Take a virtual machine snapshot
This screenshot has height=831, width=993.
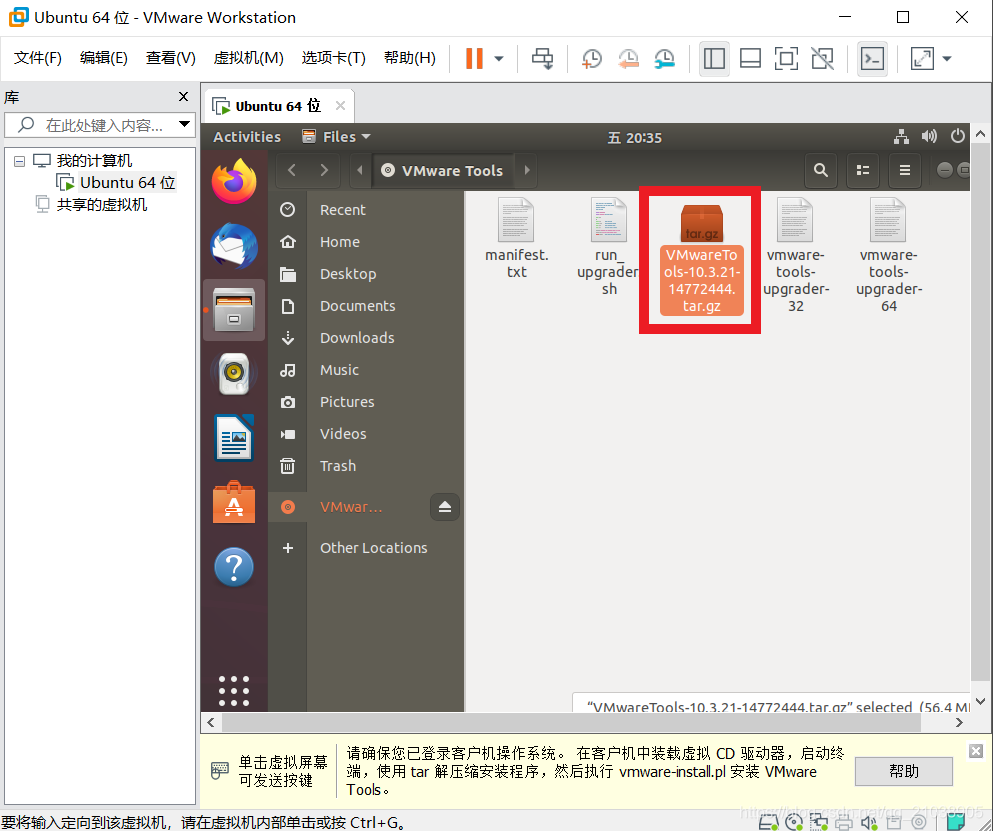pos(591,59)
